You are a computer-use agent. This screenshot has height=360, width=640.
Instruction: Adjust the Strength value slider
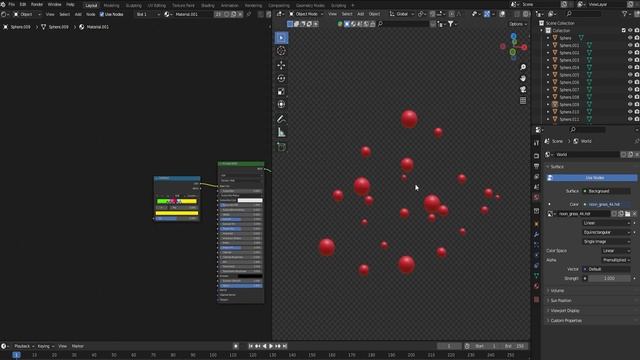(x=609, y=278)
